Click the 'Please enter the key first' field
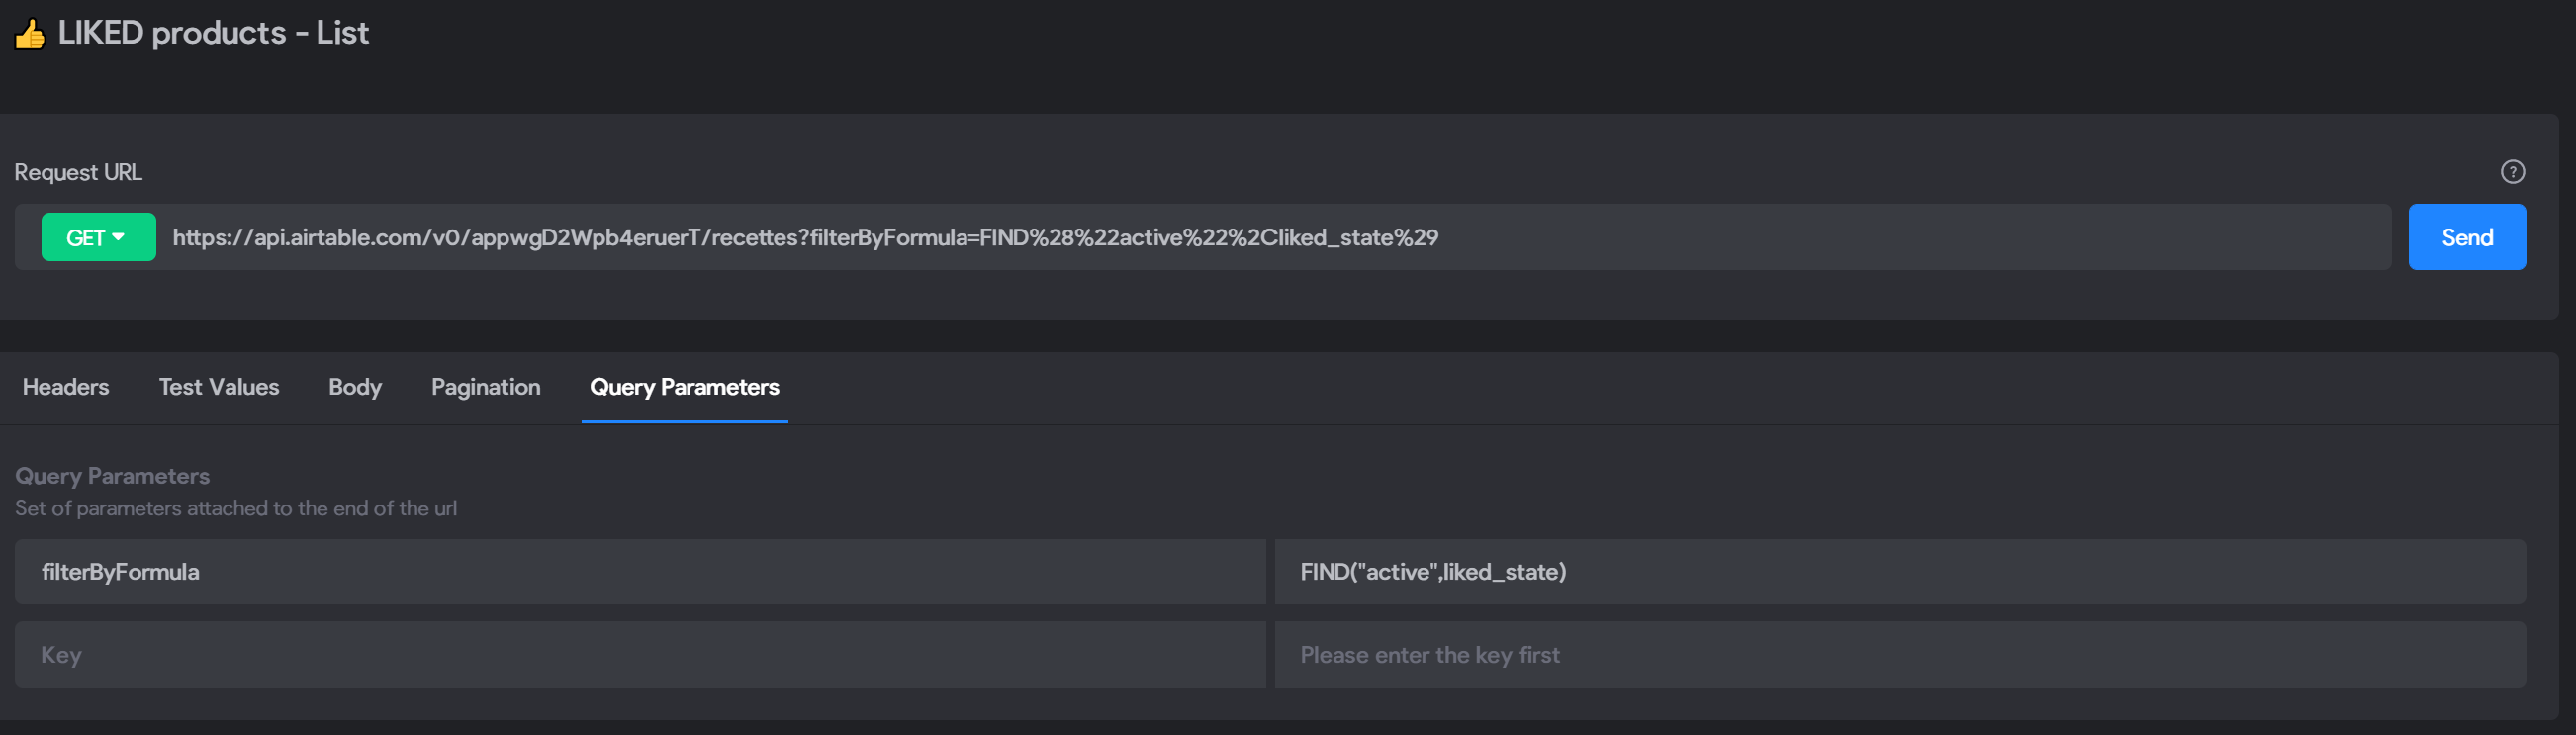This screenshot has width=2576, height=735. [1900, 655]
